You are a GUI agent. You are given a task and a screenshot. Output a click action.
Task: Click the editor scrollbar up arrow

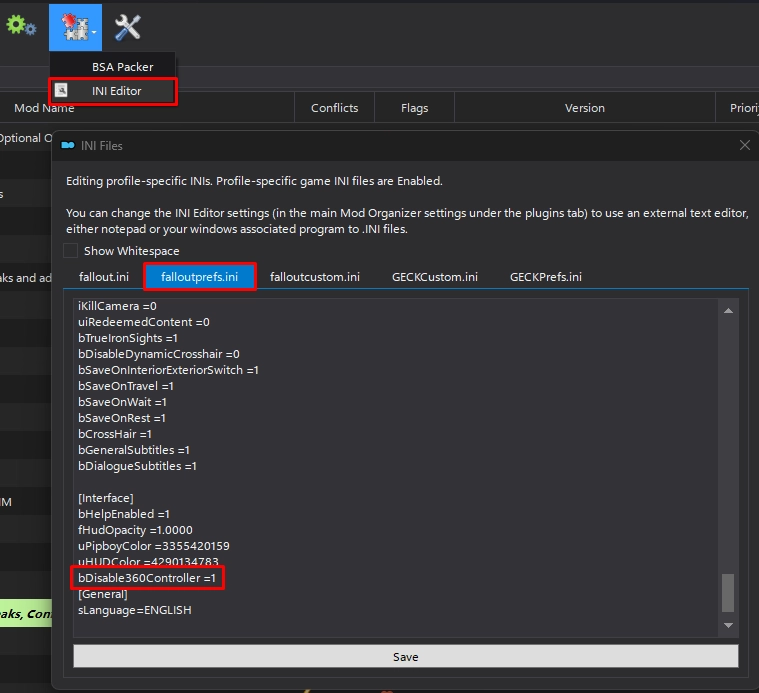728,311
